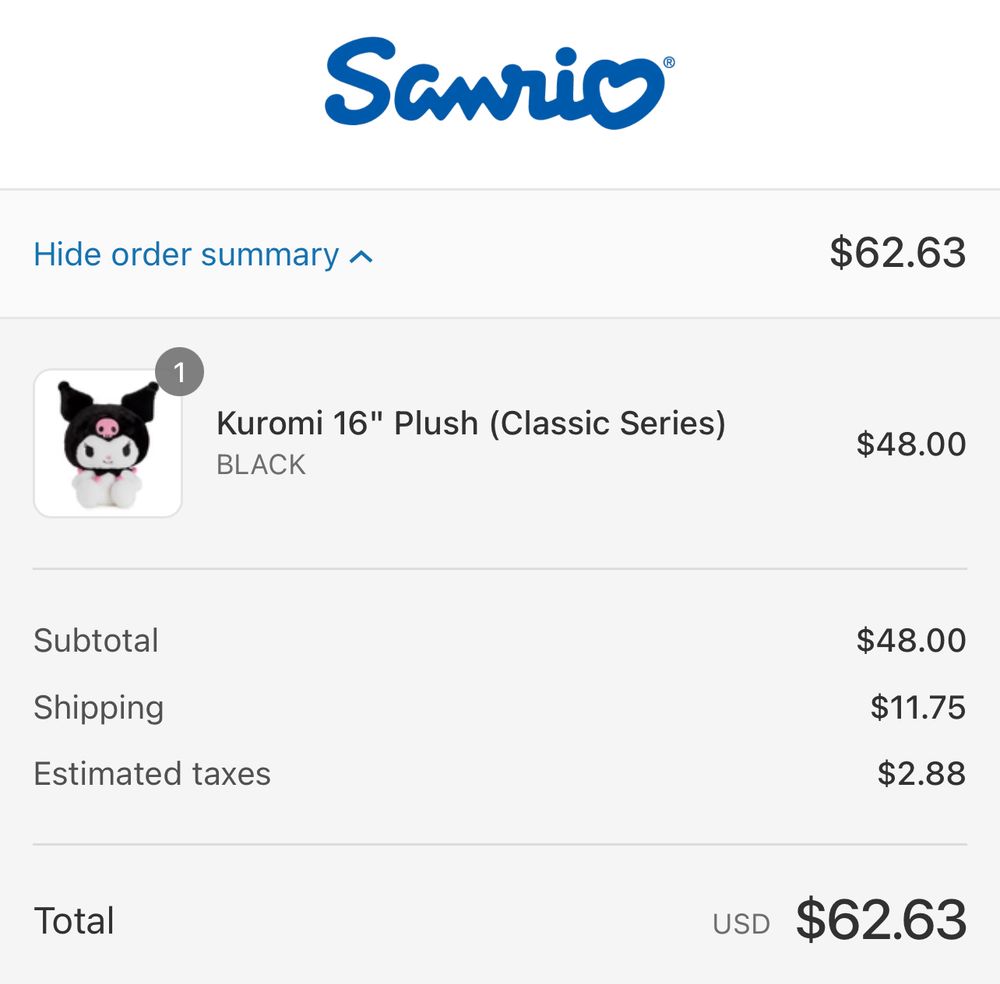Open the Kuromi plush product thumbnail
This screenshot has width=1000, height=984.
tap(108, 443)
